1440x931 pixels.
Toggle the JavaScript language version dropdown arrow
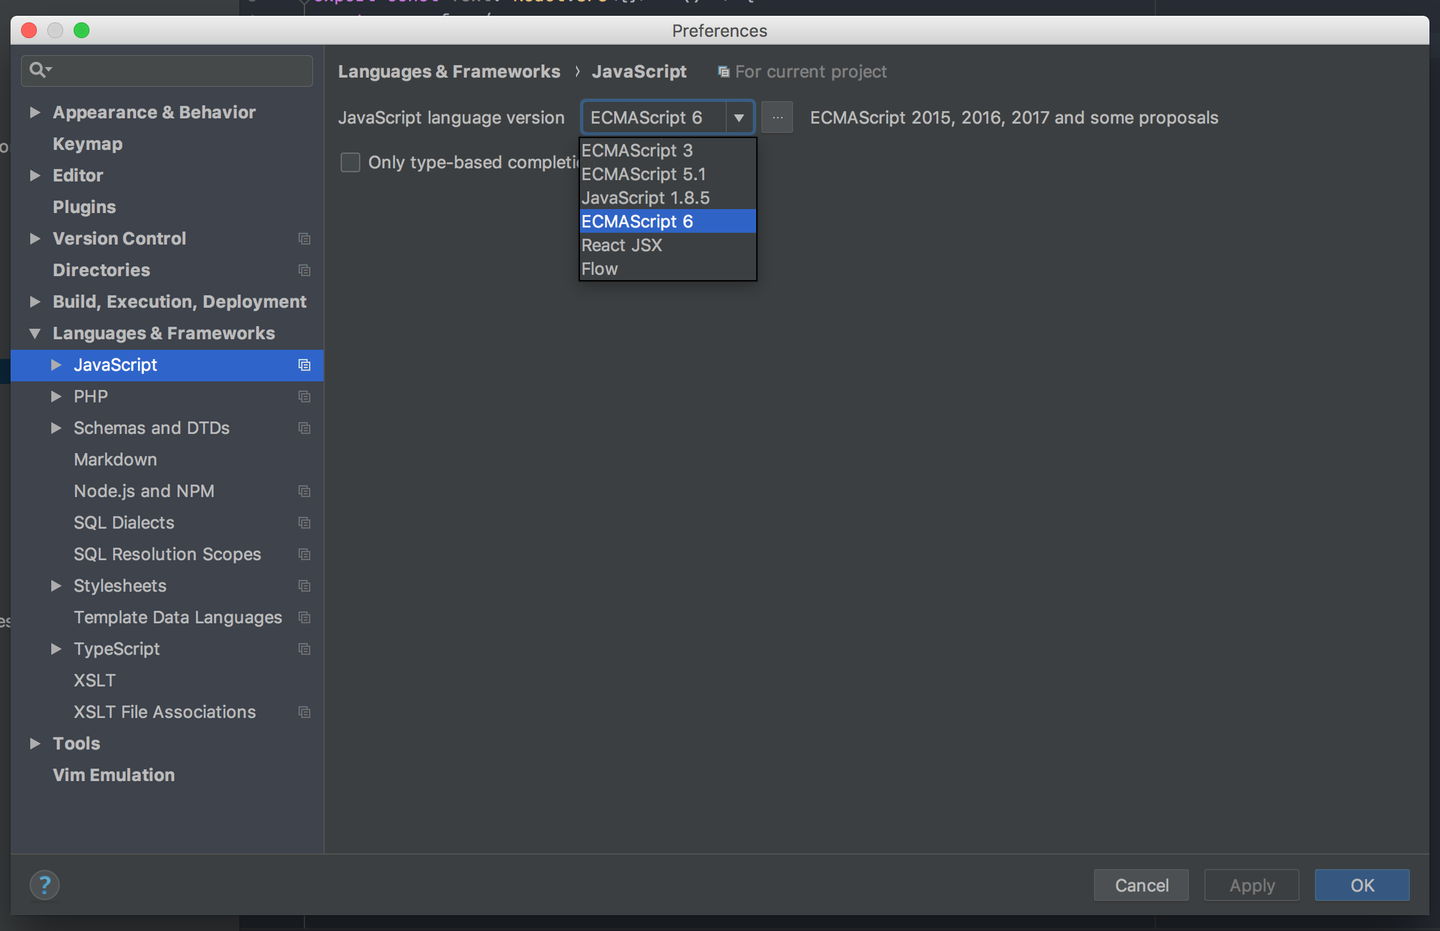[x=739, y=118]
